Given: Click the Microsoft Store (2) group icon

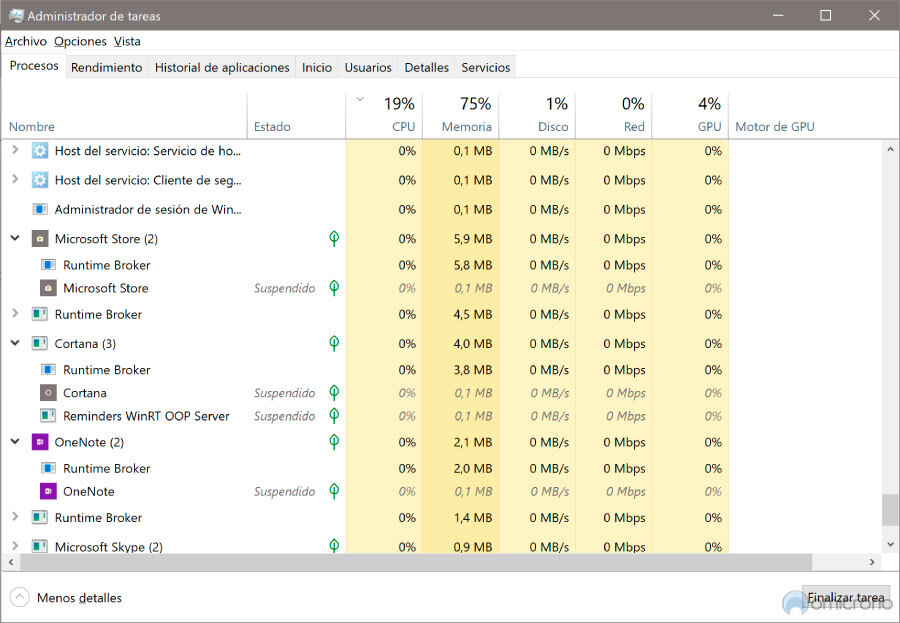Looking at the screenshot, I should [x=40, y=239].
